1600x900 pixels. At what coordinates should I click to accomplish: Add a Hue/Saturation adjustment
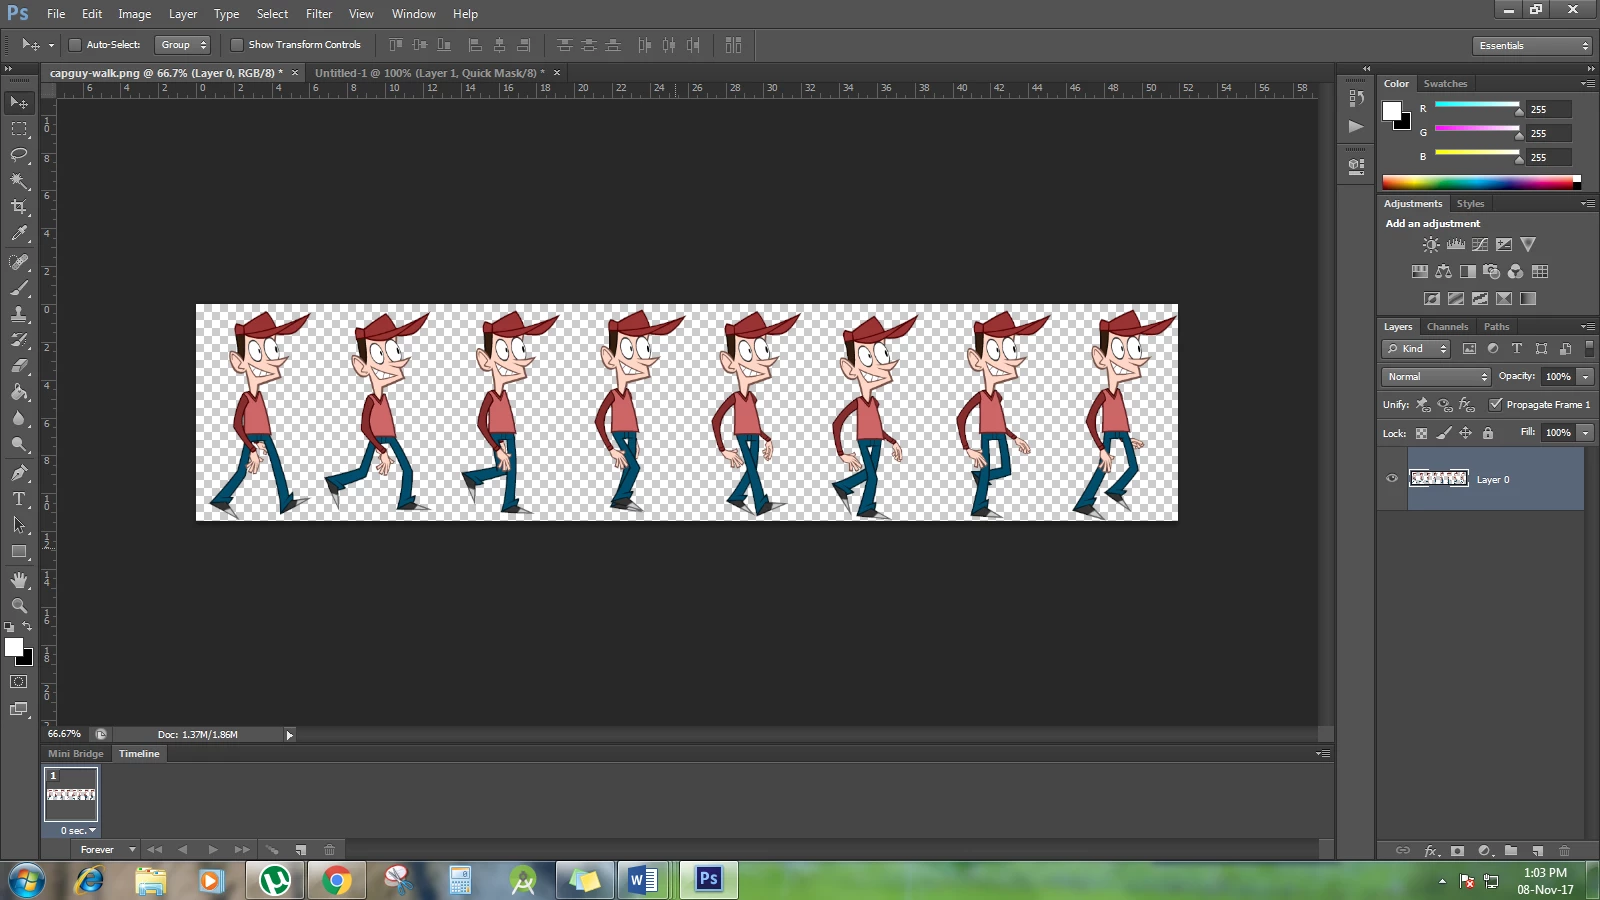click(x=1419, y=272)
